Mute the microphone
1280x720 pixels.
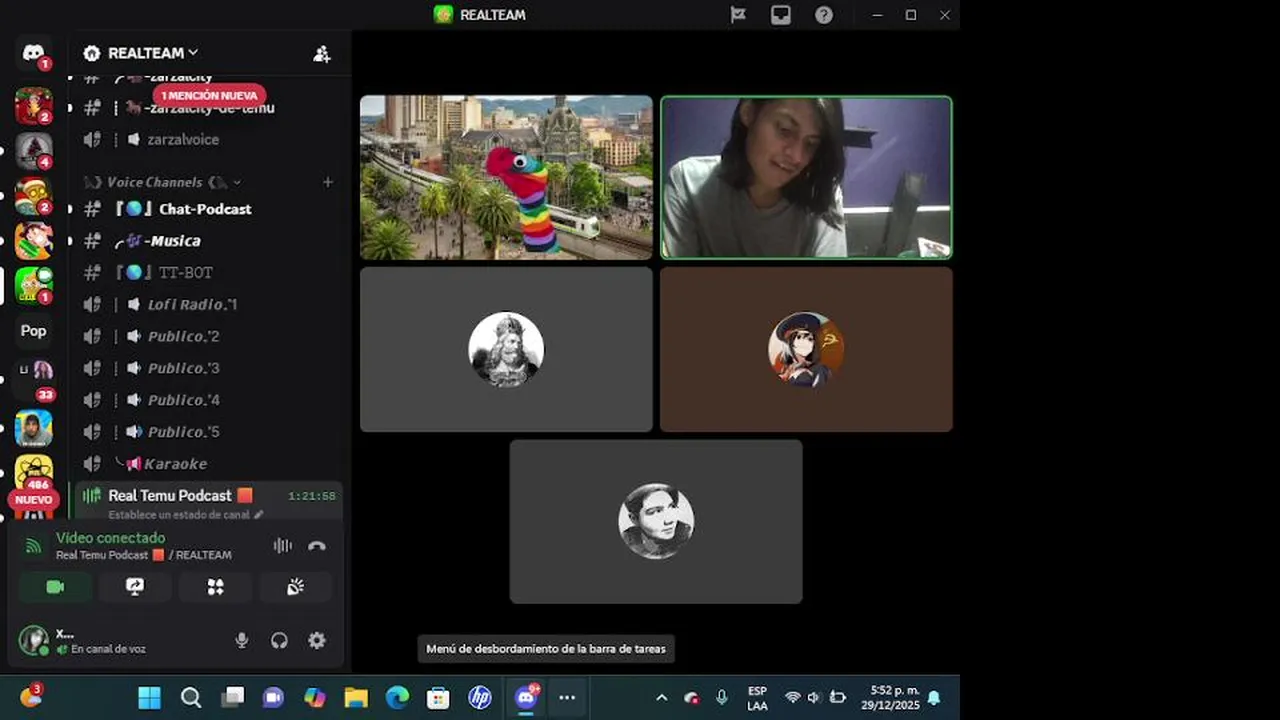[241, 641]
